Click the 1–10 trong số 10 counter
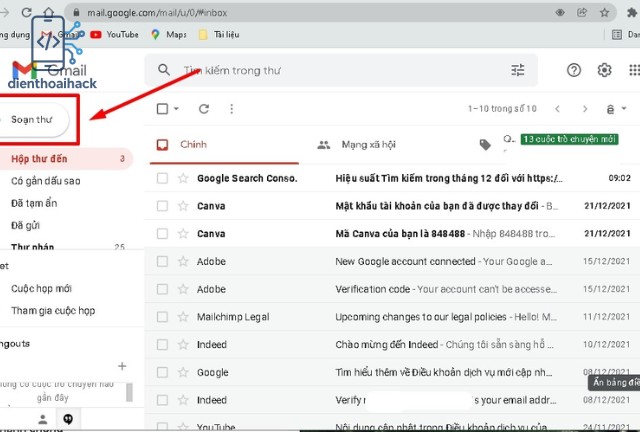640x432 pixels. tap(502, 109)
